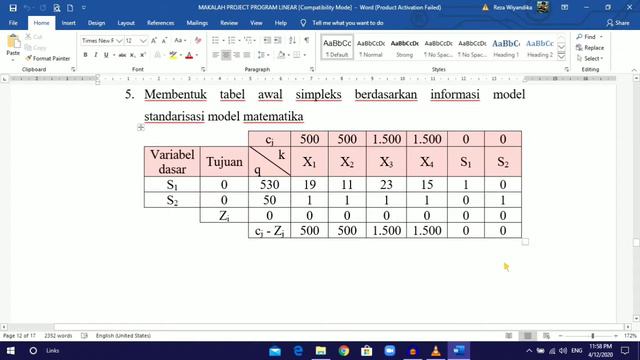Click the table move handle icon
The height and width of the screenshot is (360, 640).
pos(141,127)
